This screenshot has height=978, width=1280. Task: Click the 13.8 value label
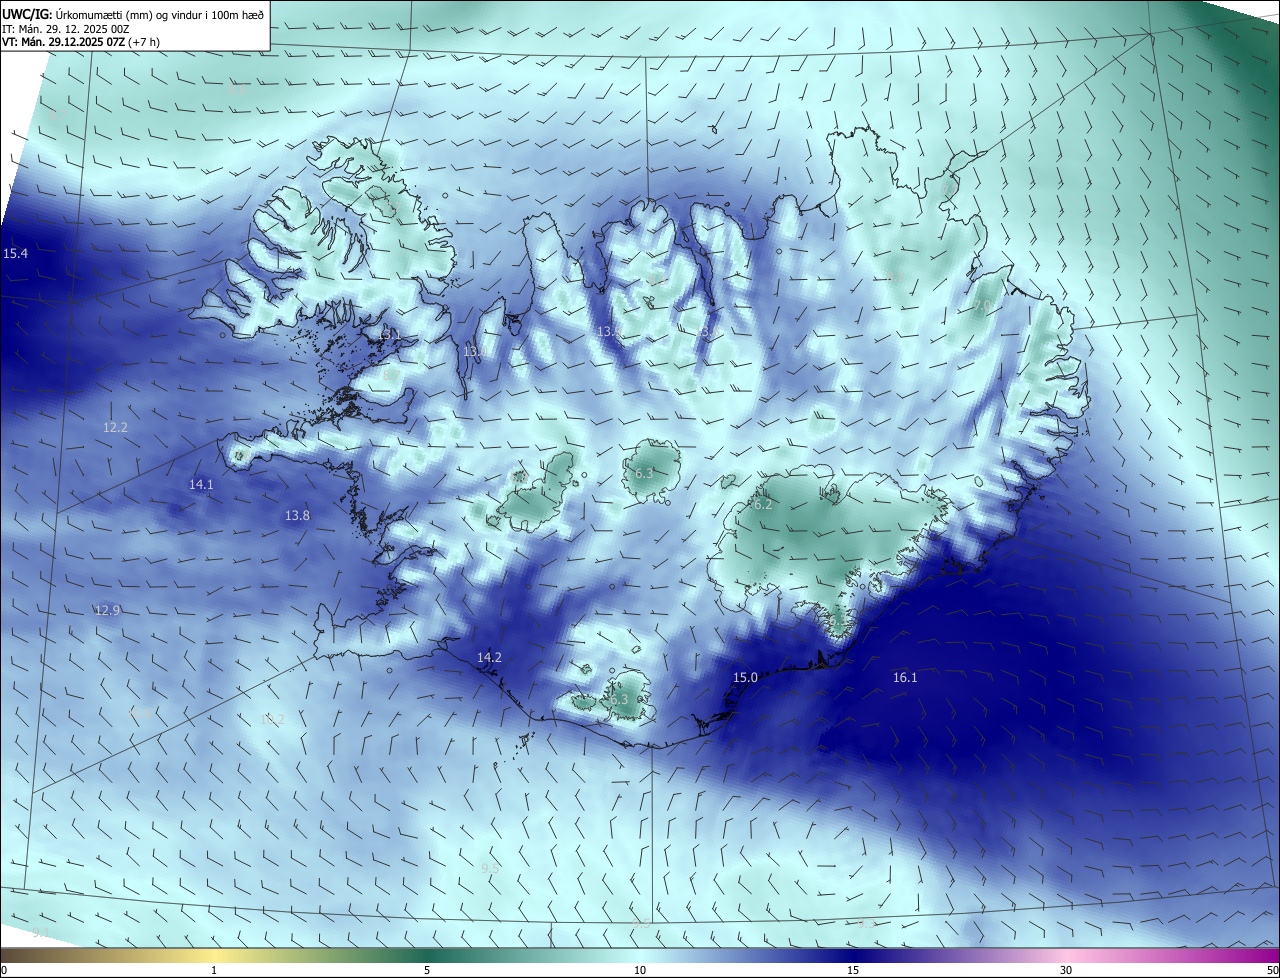click(297, 515)
